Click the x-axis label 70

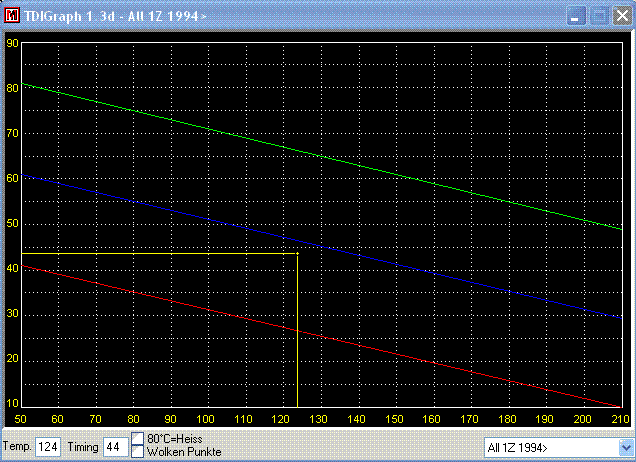click(95, 419)
